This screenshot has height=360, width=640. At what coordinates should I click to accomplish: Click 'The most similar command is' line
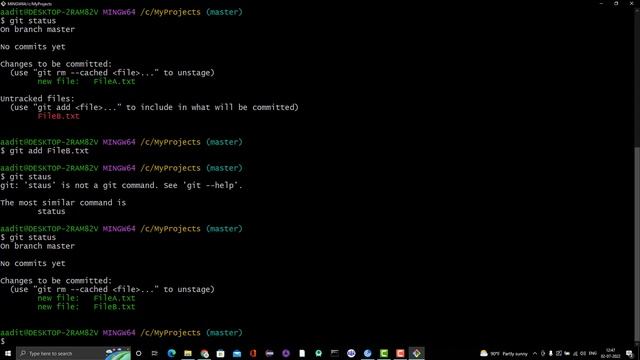tap(63, 202)
